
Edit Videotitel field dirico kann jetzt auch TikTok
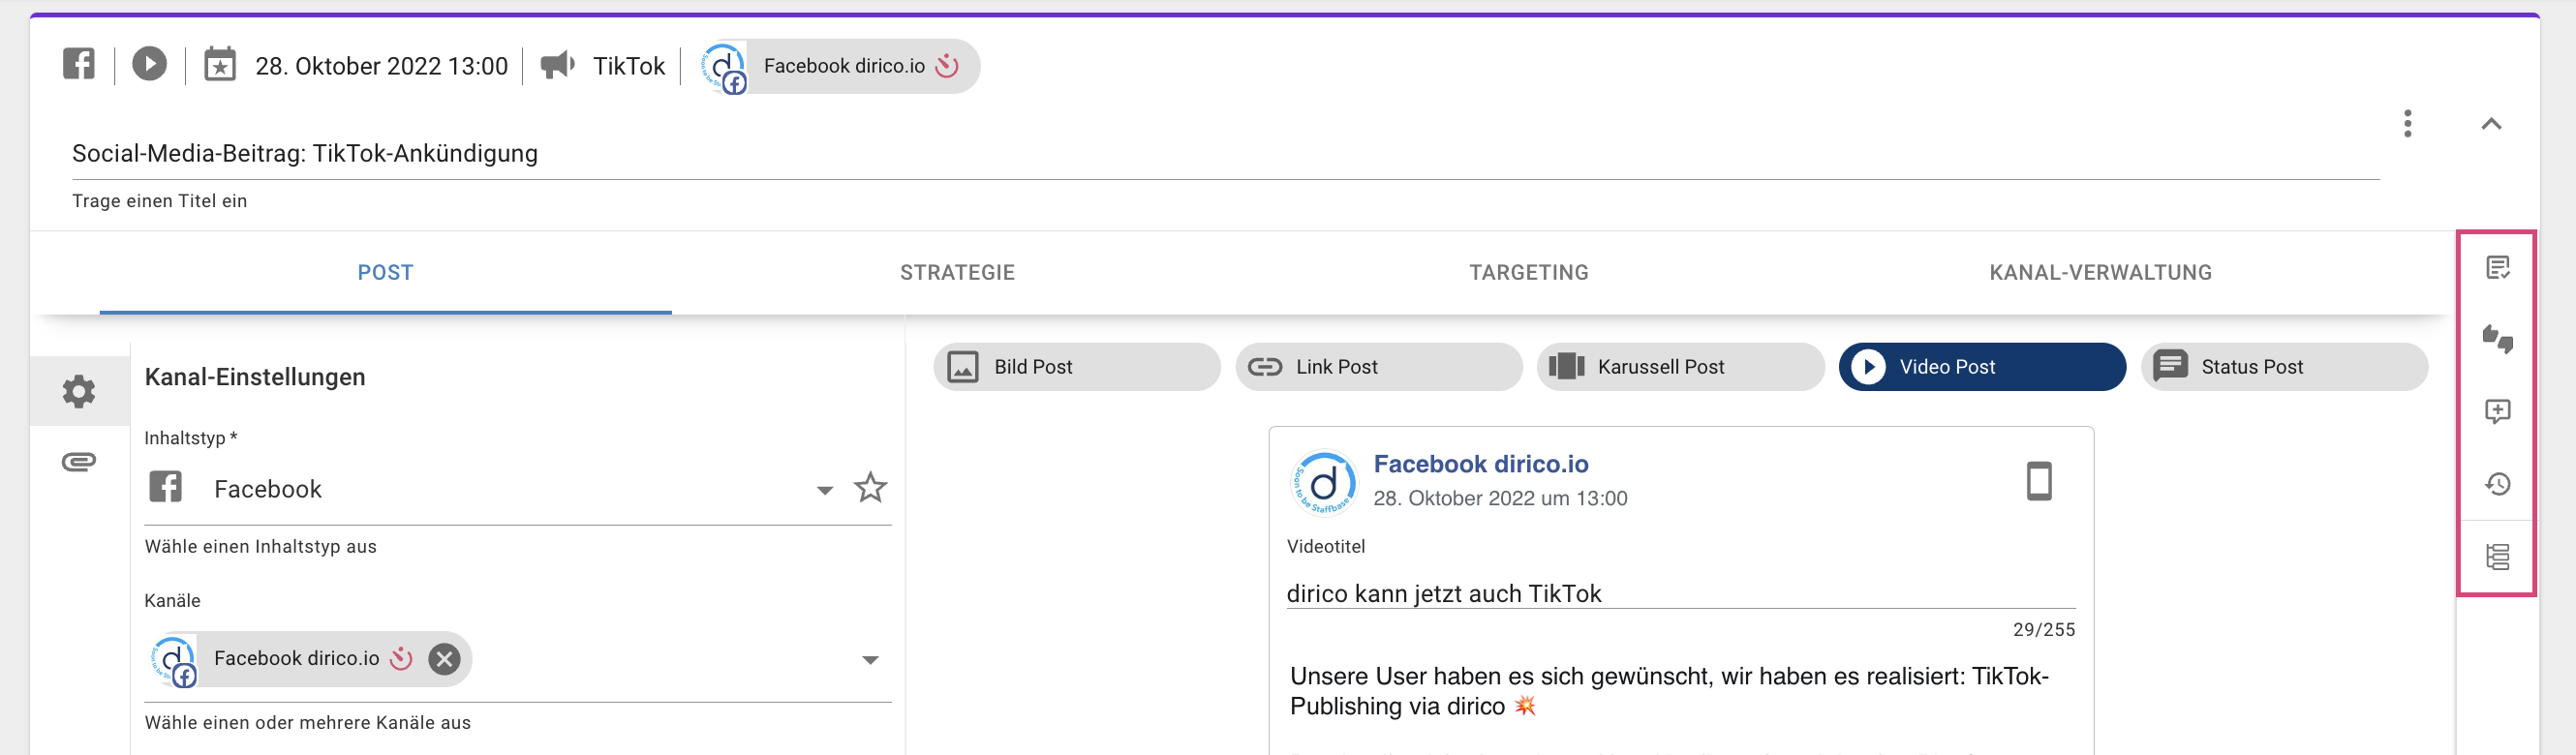[1680, 594]
